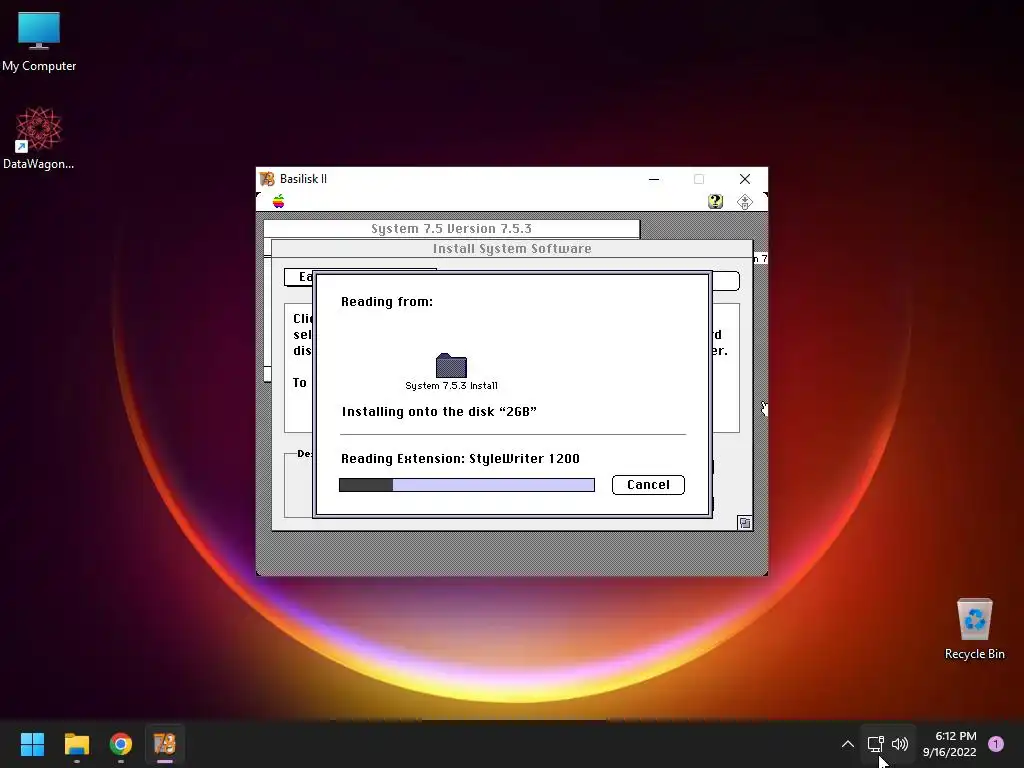Click the System 7.5.3 Install folder icon
The height and width of the screenshot is (768, 1024).
(x=451, y=366)
